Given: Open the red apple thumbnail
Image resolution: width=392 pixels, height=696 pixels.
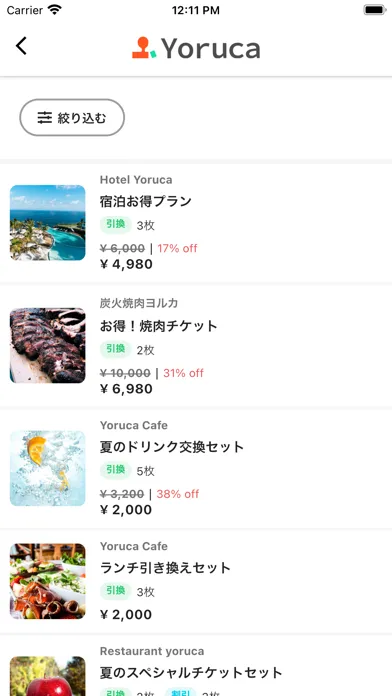Looking at the screenshot, I should pyautogui.click(x=48, y=676).
